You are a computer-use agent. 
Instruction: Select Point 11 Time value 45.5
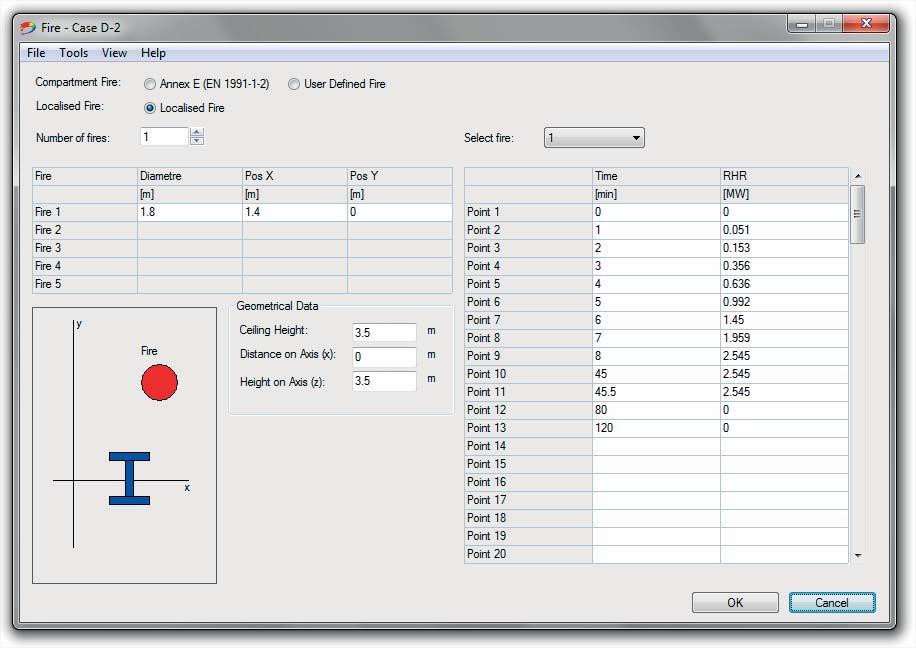(656, 393)
